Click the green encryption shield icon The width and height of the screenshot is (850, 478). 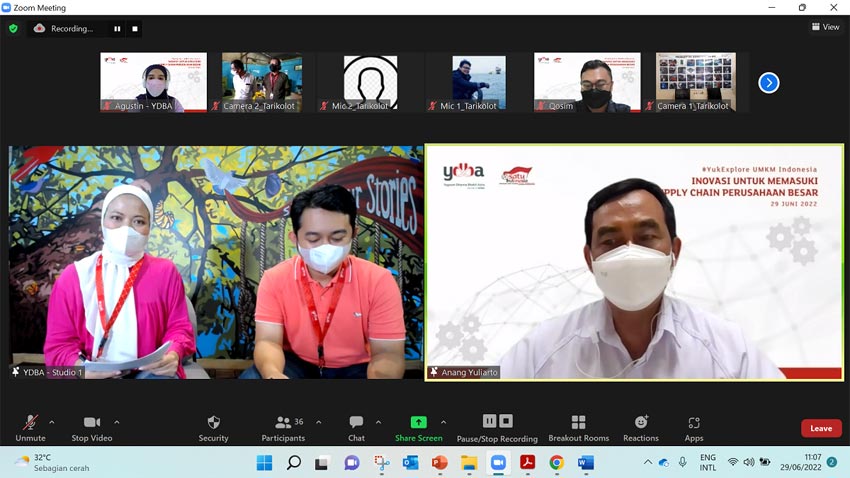[14, 29]
